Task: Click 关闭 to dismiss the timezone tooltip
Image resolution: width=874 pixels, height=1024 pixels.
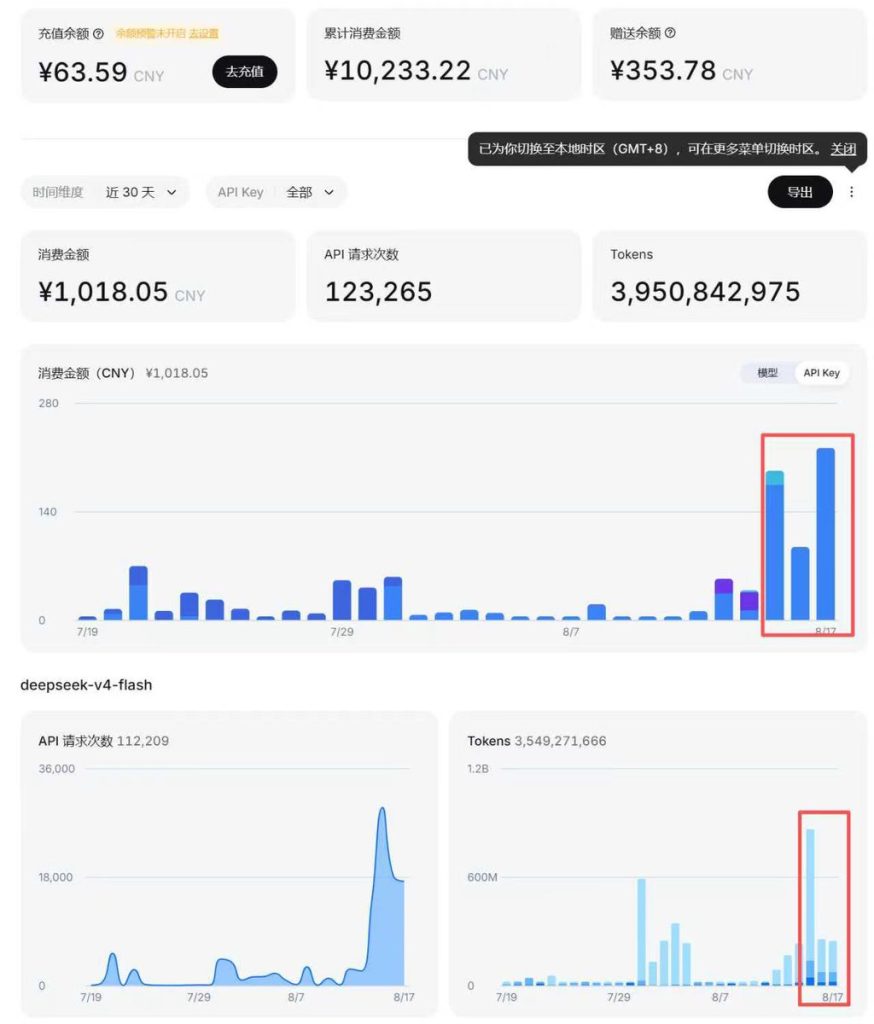Action: click(843, 149)
